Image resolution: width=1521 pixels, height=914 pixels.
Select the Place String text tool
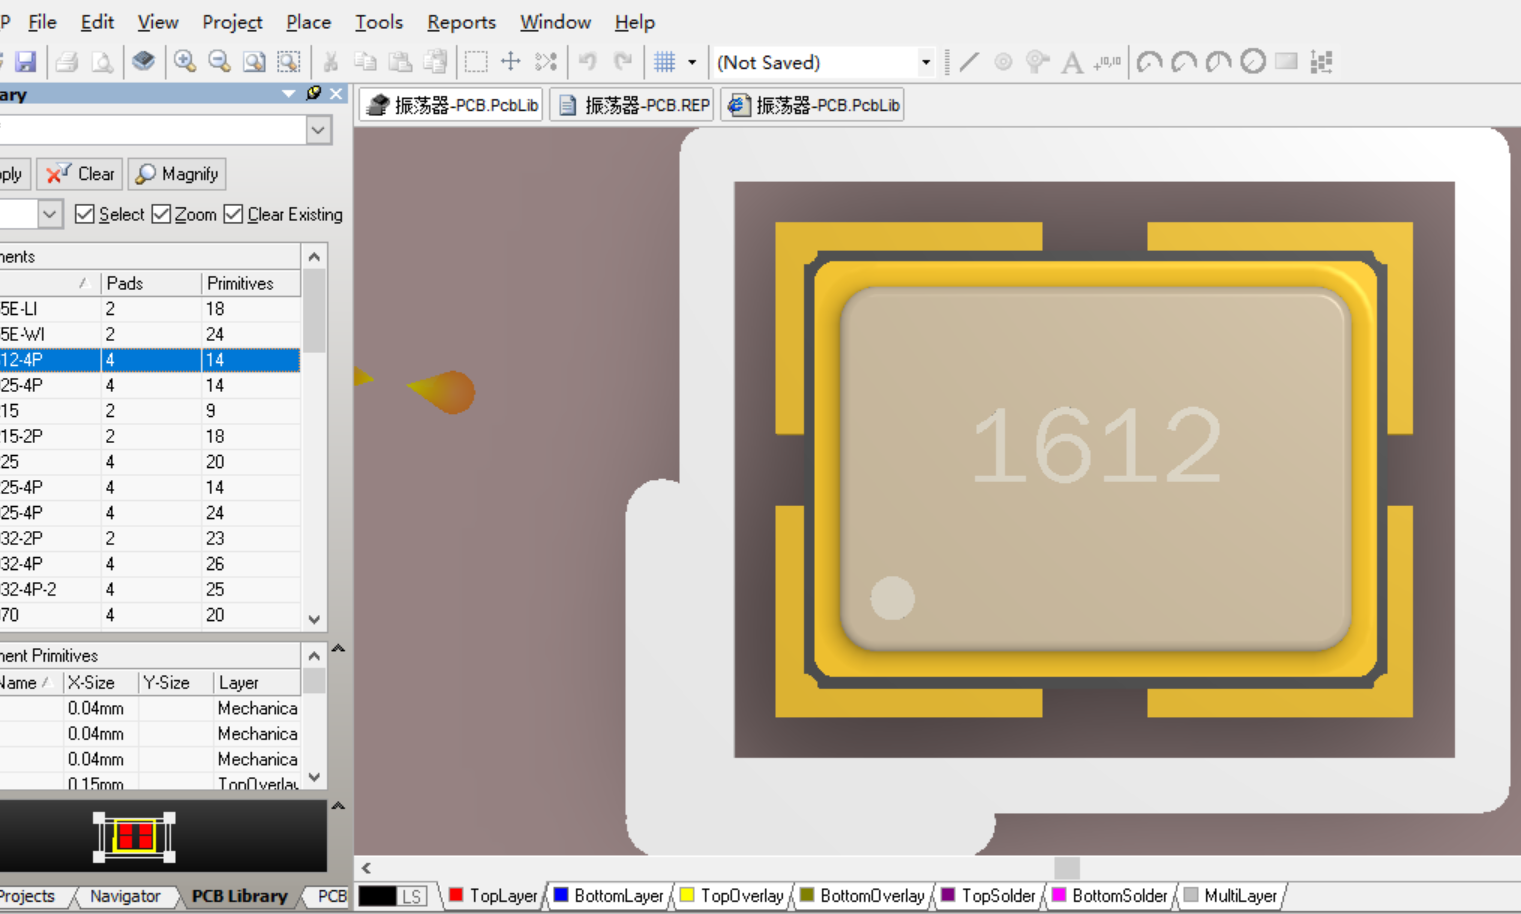pyautogui.click(x=1071, y=63)
